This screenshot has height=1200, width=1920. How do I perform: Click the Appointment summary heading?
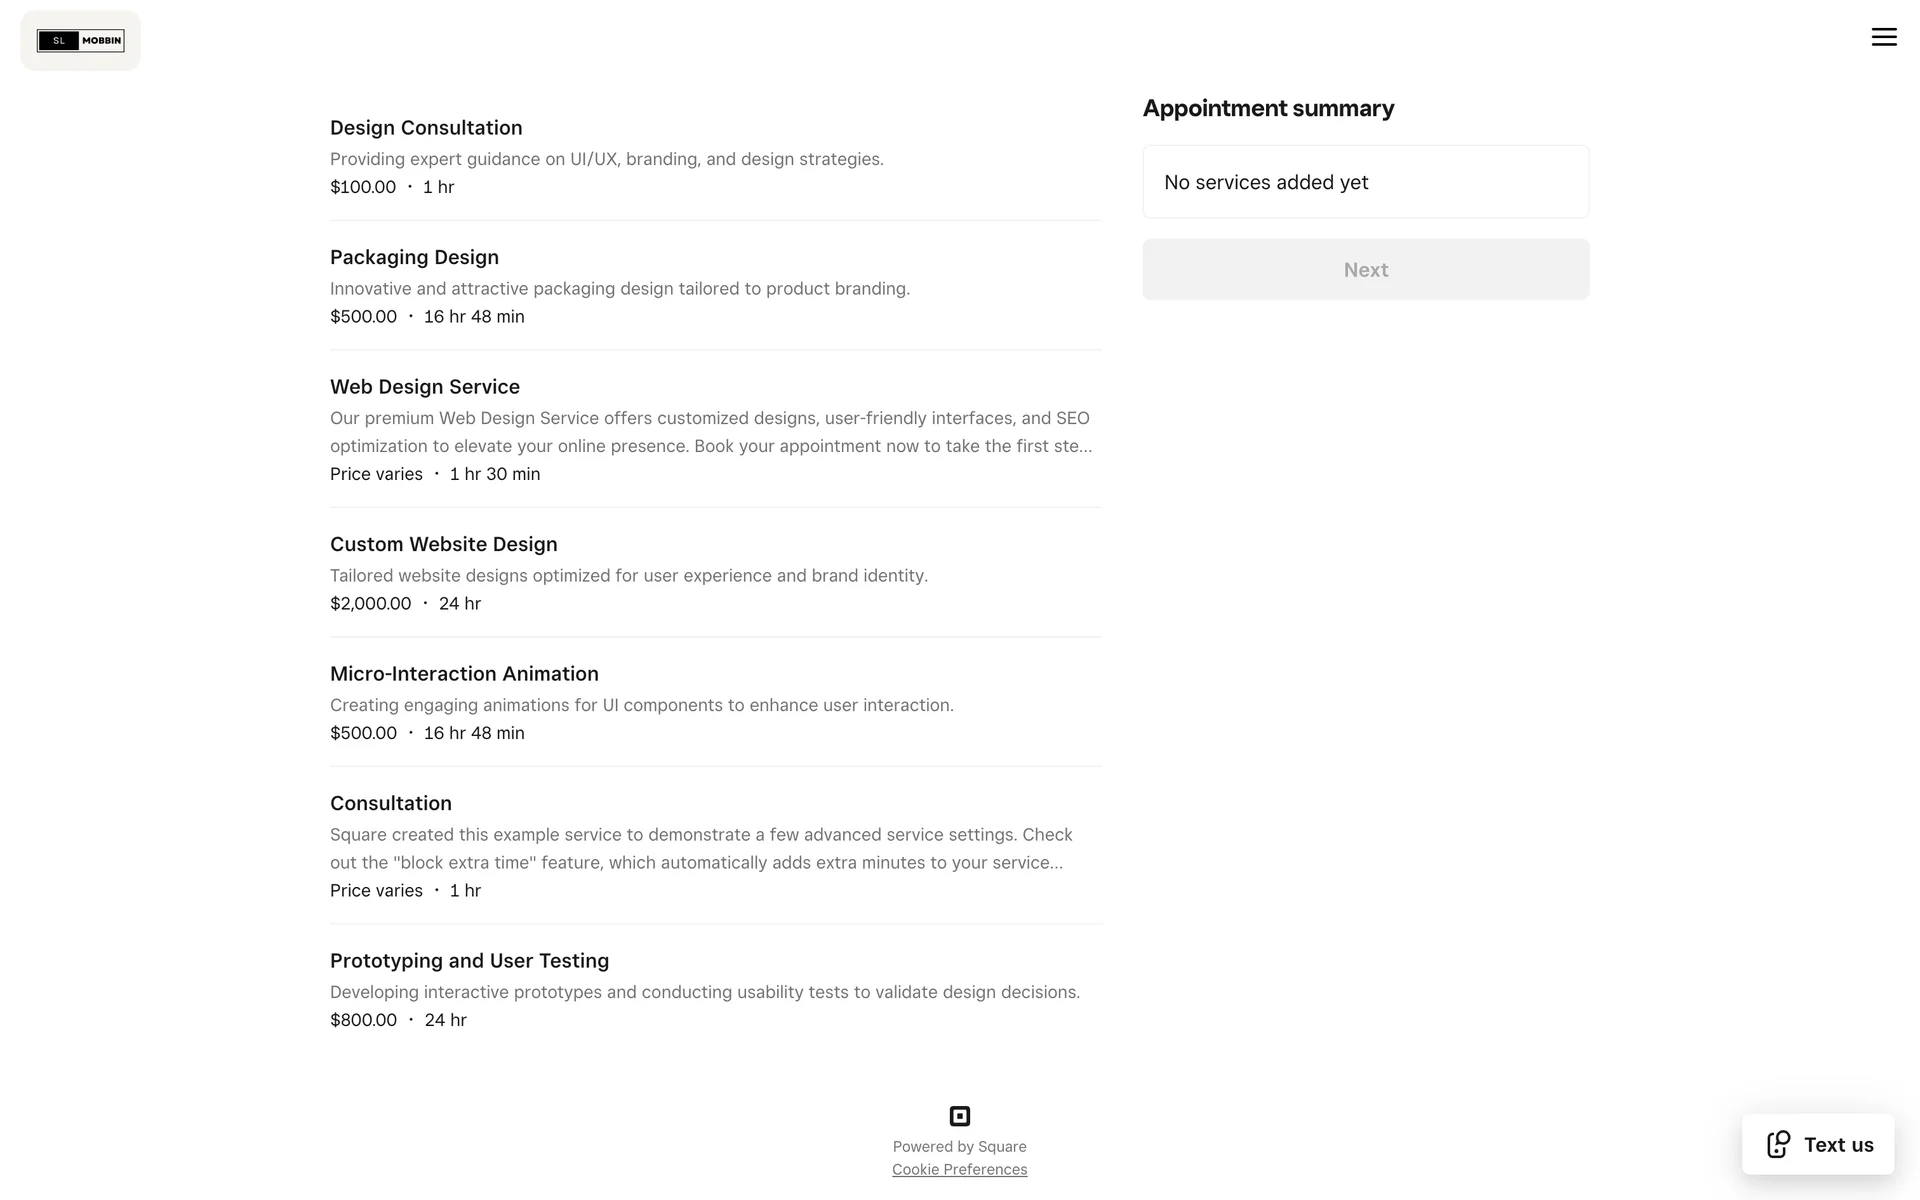tap(1268, 108)
